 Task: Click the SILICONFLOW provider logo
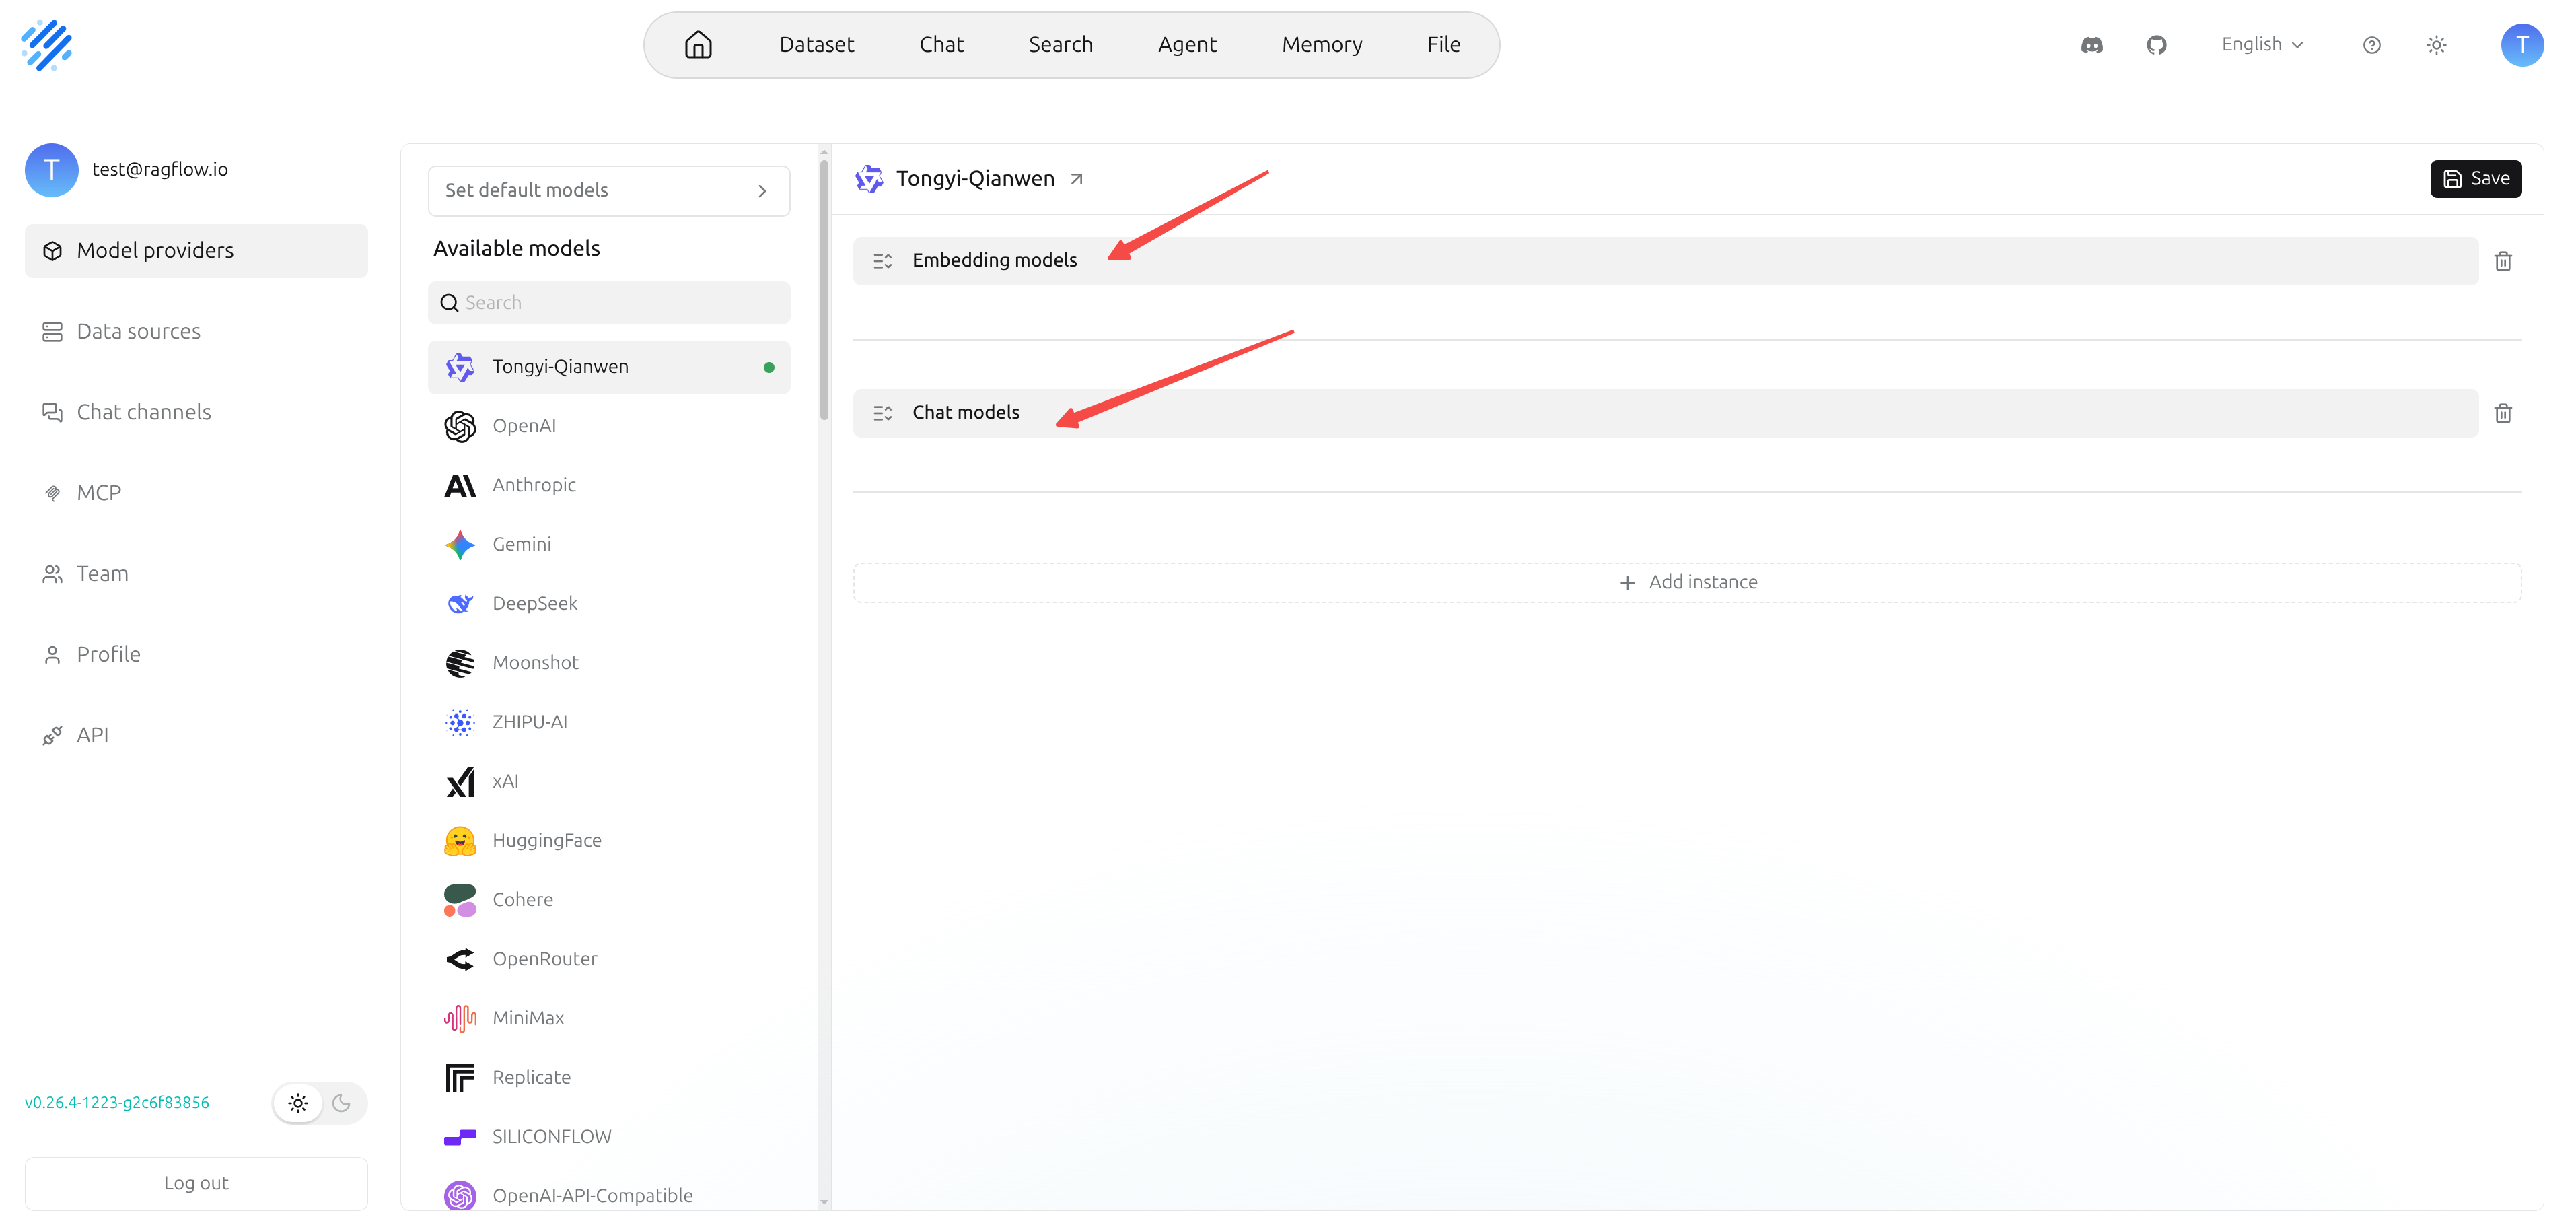click(460, 1137)
